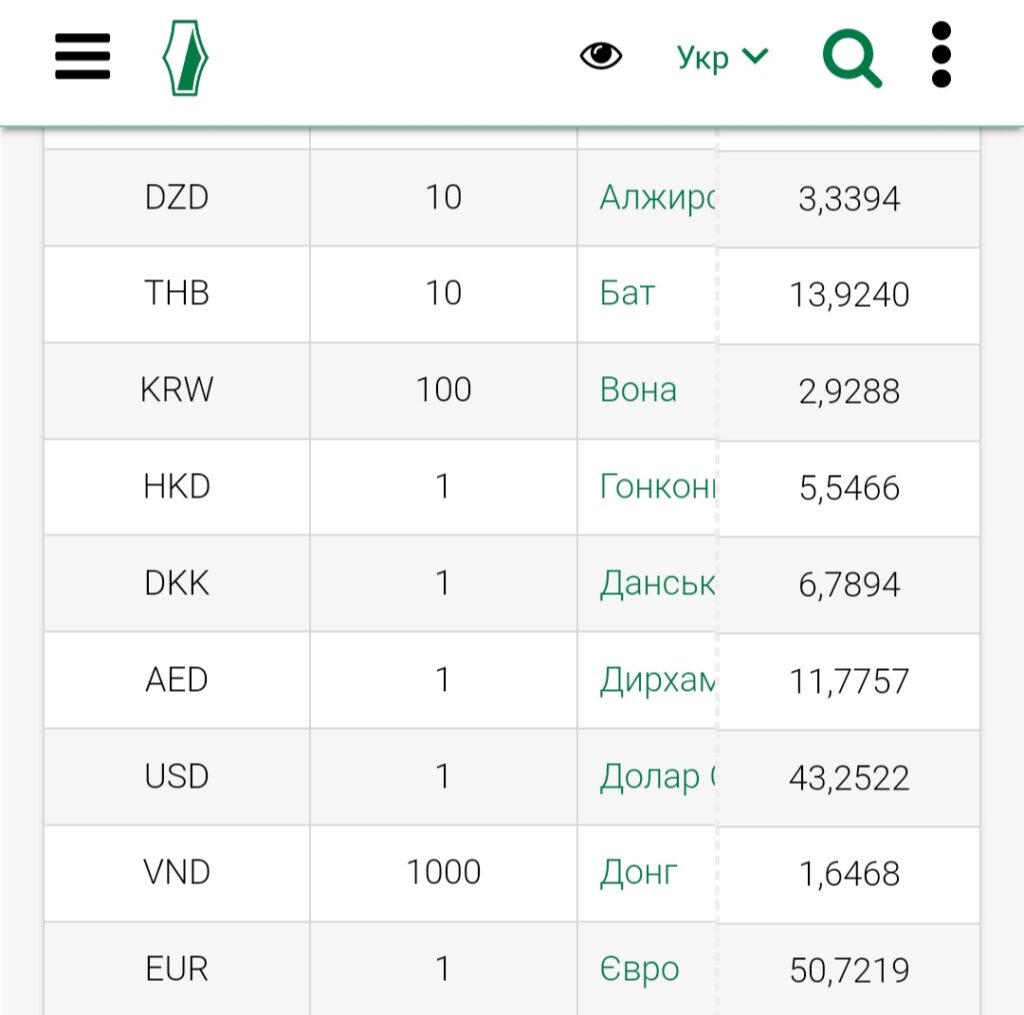
Task: Open the hamburger navigation menu
Action: [82, 57]
